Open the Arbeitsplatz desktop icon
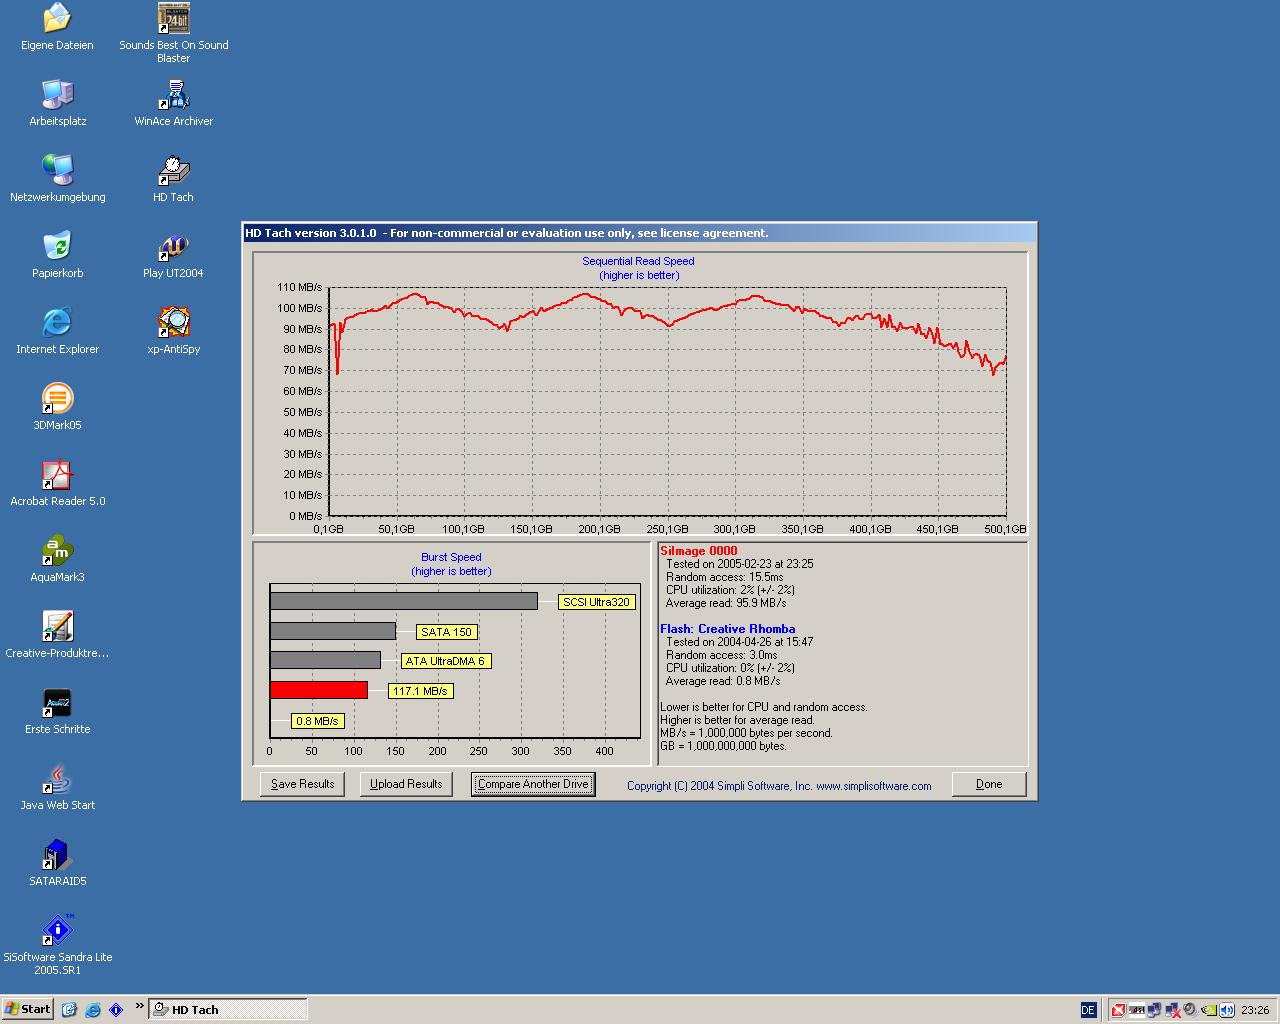This screenshot has width=1280, height=1024. [x=57, y=104]
